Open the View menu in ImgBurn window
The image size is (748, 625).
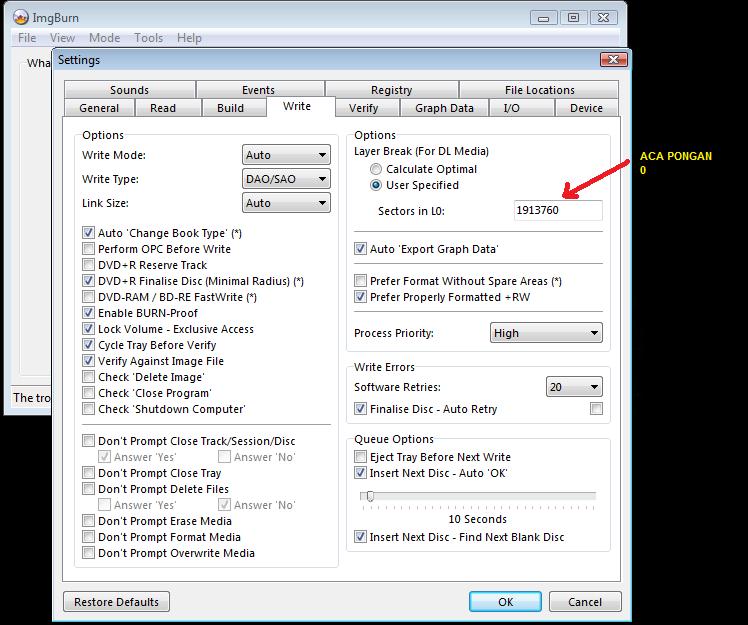[62, 38]
